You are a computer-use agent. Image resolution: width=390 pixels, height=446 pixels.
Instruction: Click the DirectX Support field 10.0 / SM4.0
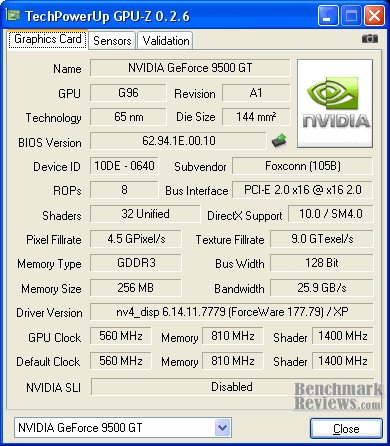pyautogui.click(x=331, y=214)
